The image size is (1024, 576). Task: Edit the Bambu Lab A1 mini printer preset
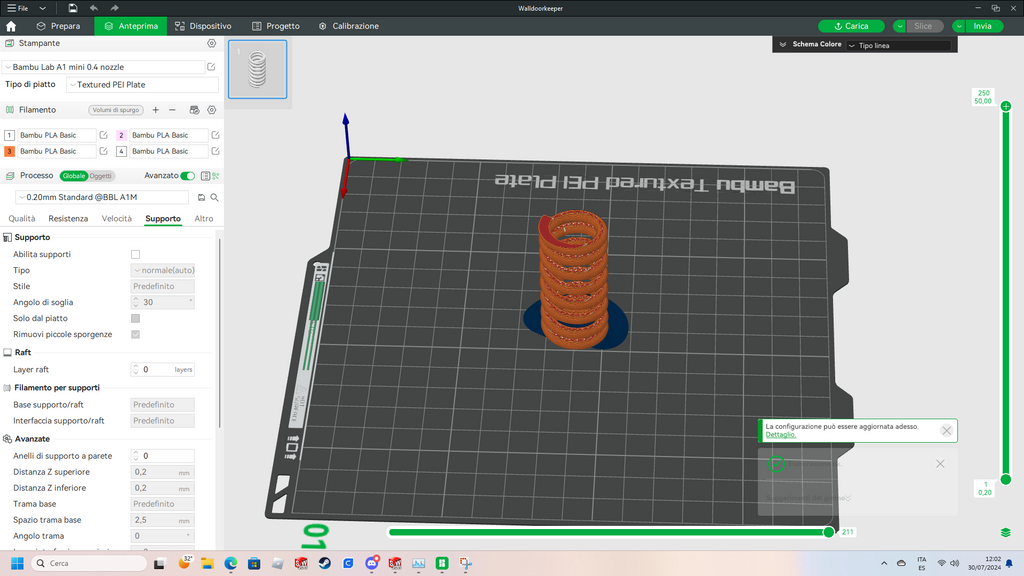(x=211, y=67)
